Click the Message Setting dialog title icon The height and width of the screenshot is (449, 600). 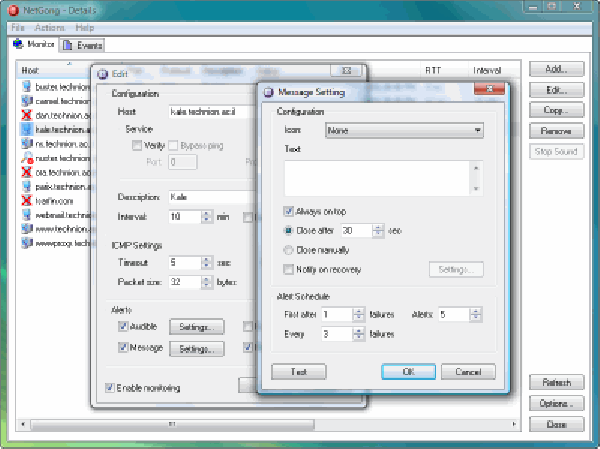[269, 92]
